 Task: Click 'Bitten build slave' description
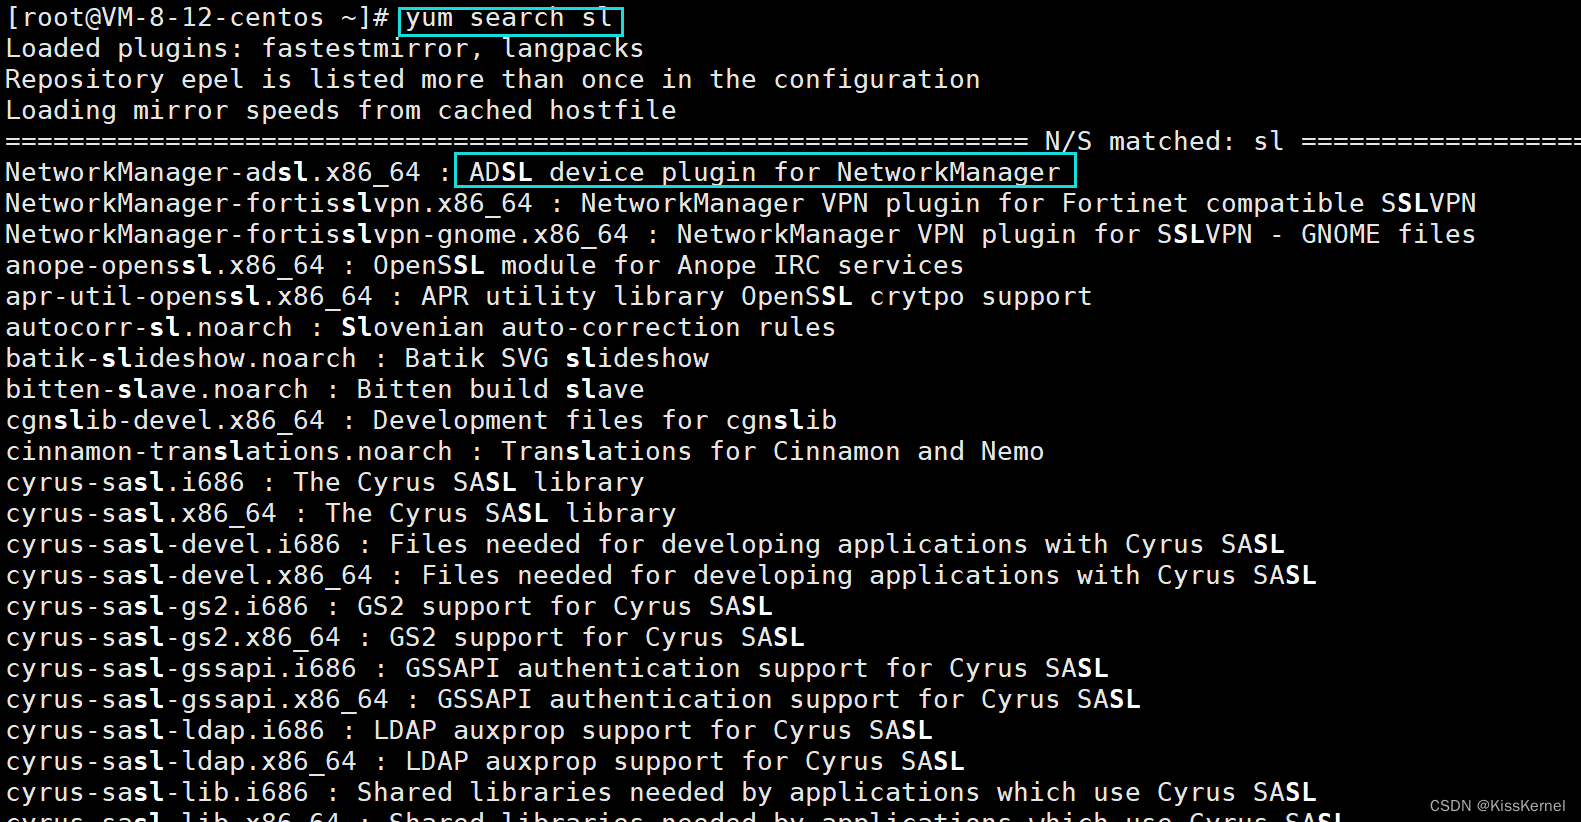coord(501,390)
